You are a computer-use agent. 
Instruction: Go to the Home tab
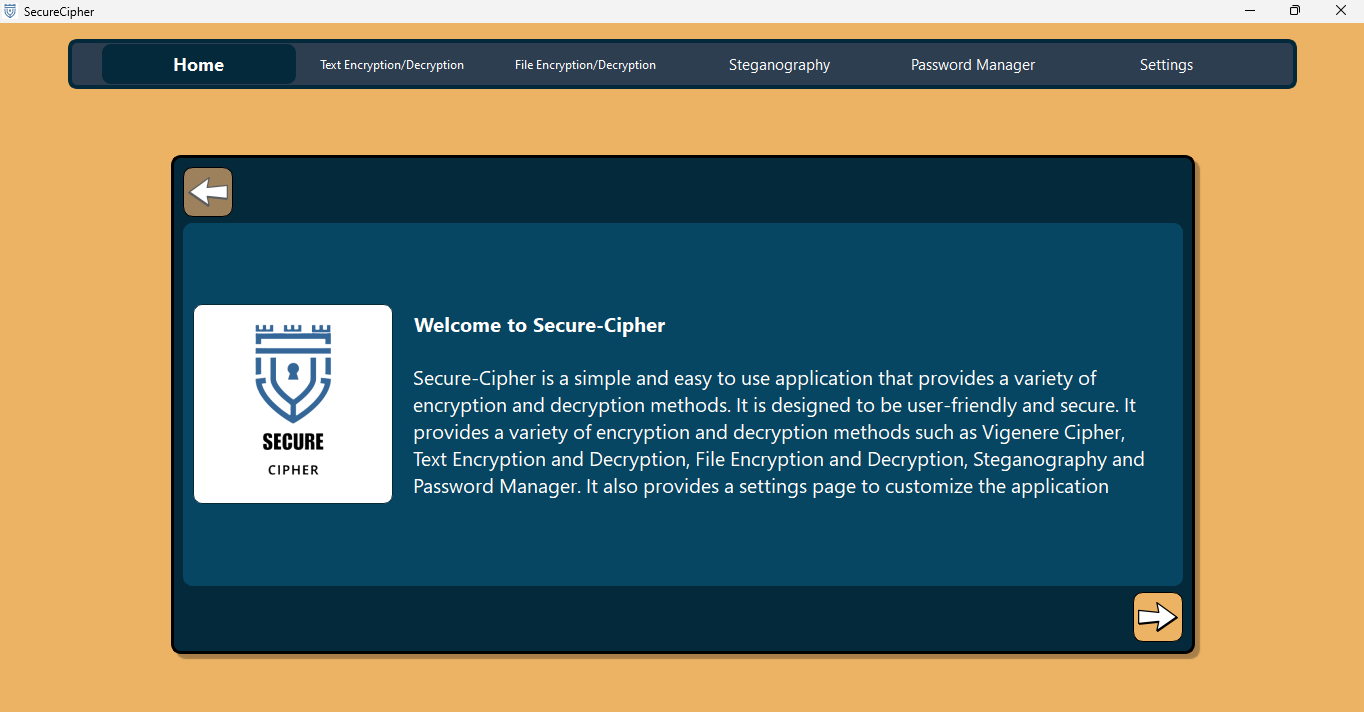(198, 65)
